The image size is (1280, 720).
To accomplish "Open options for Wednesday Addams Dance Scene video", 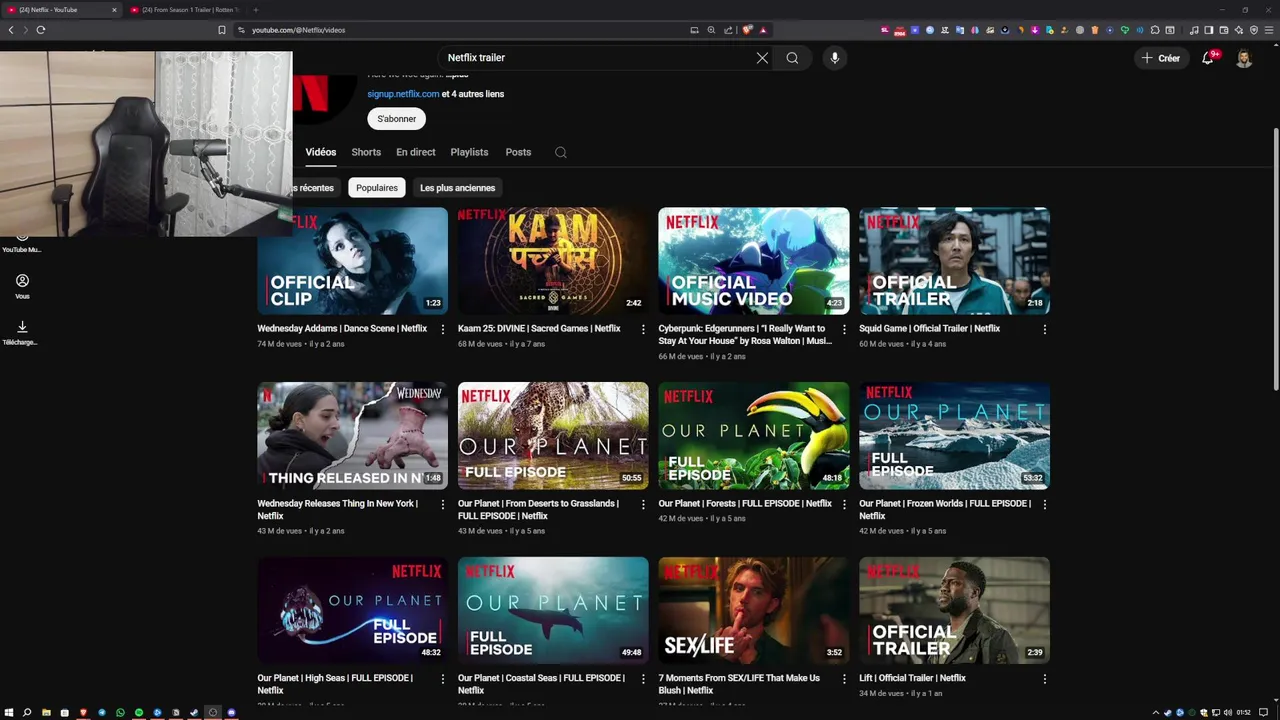I will (x=443, y=329).
